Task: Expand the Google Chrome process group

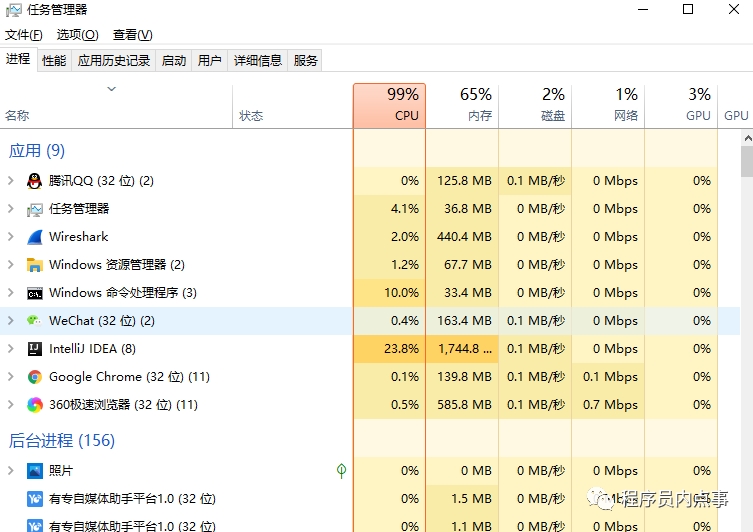Action: point(10,377)
